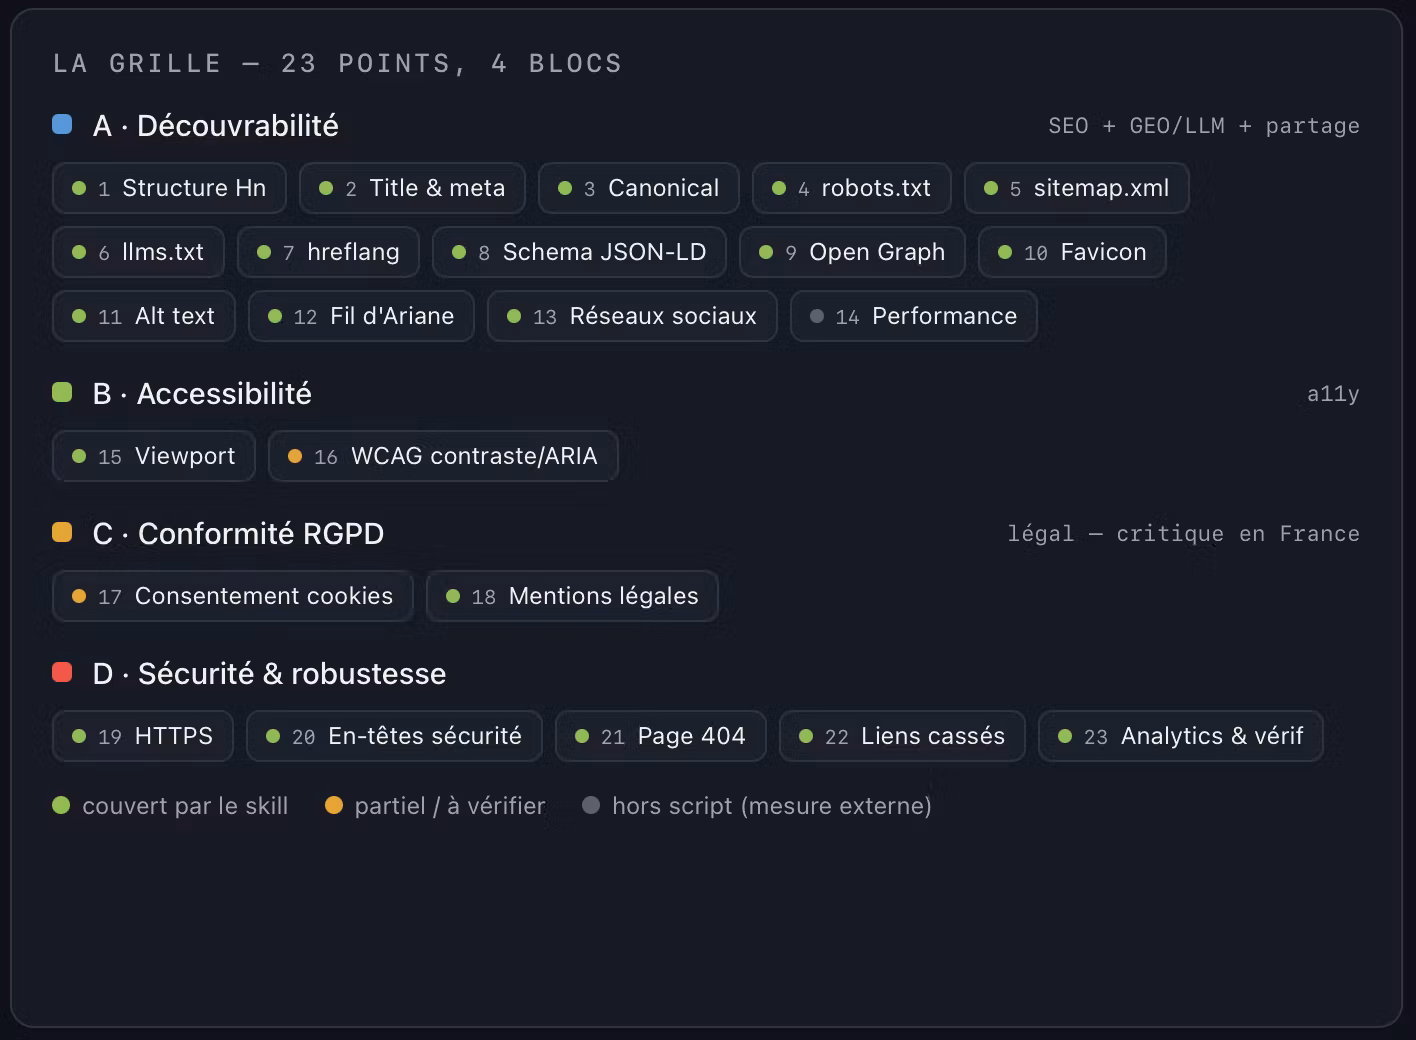This screenshot has width=1416, height=1040.
Task: Click the gray dot beside hors script legend
Action: point(591,805)
